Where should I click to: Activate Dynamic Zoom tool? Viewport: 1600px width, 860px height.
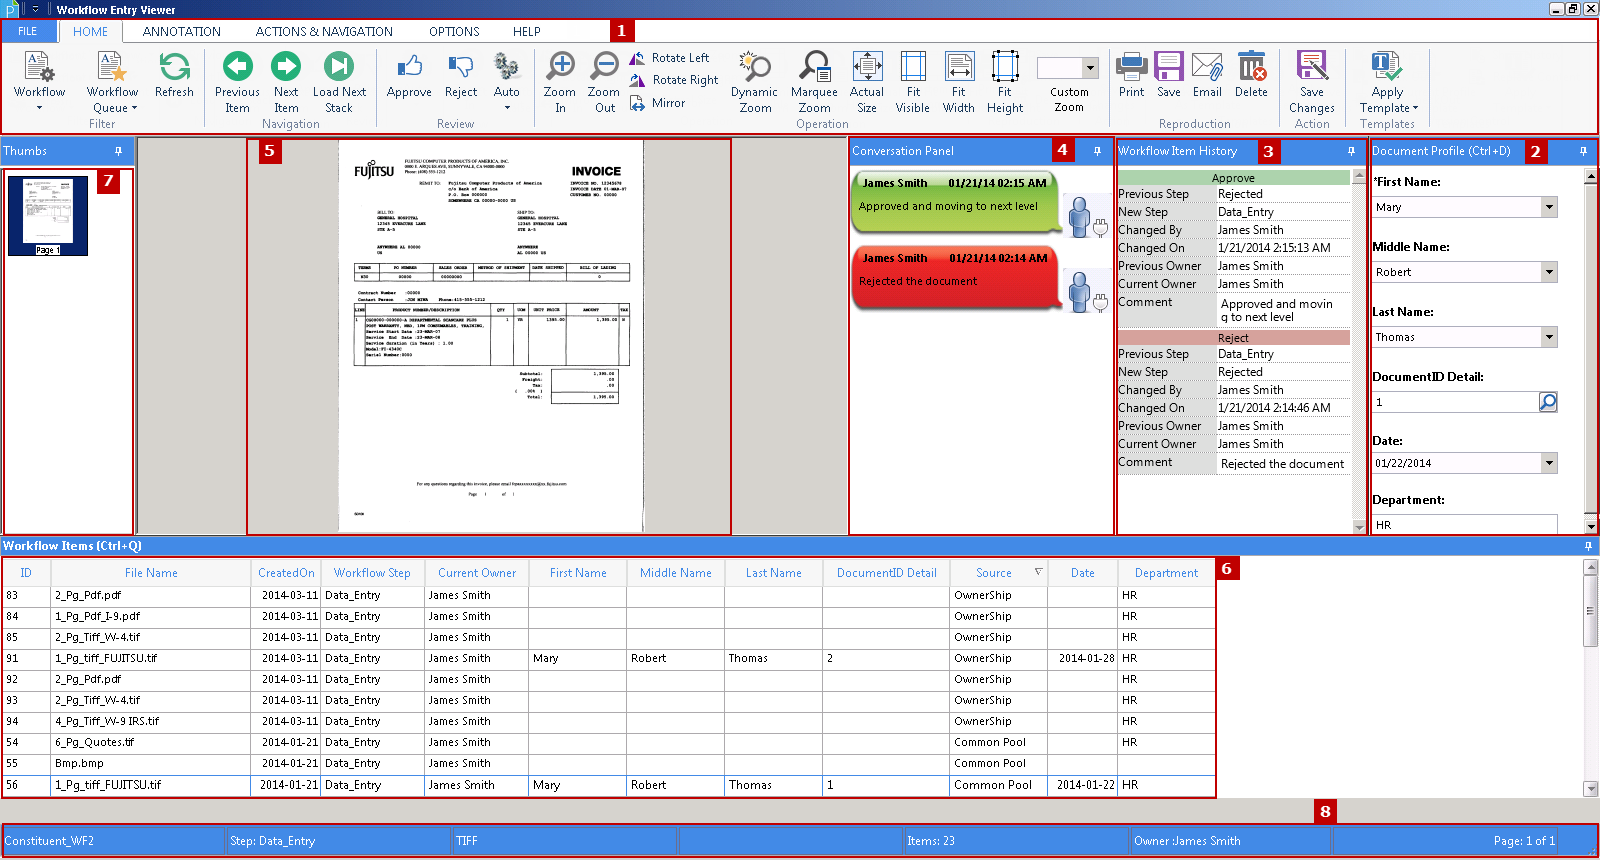coord(755,81)
